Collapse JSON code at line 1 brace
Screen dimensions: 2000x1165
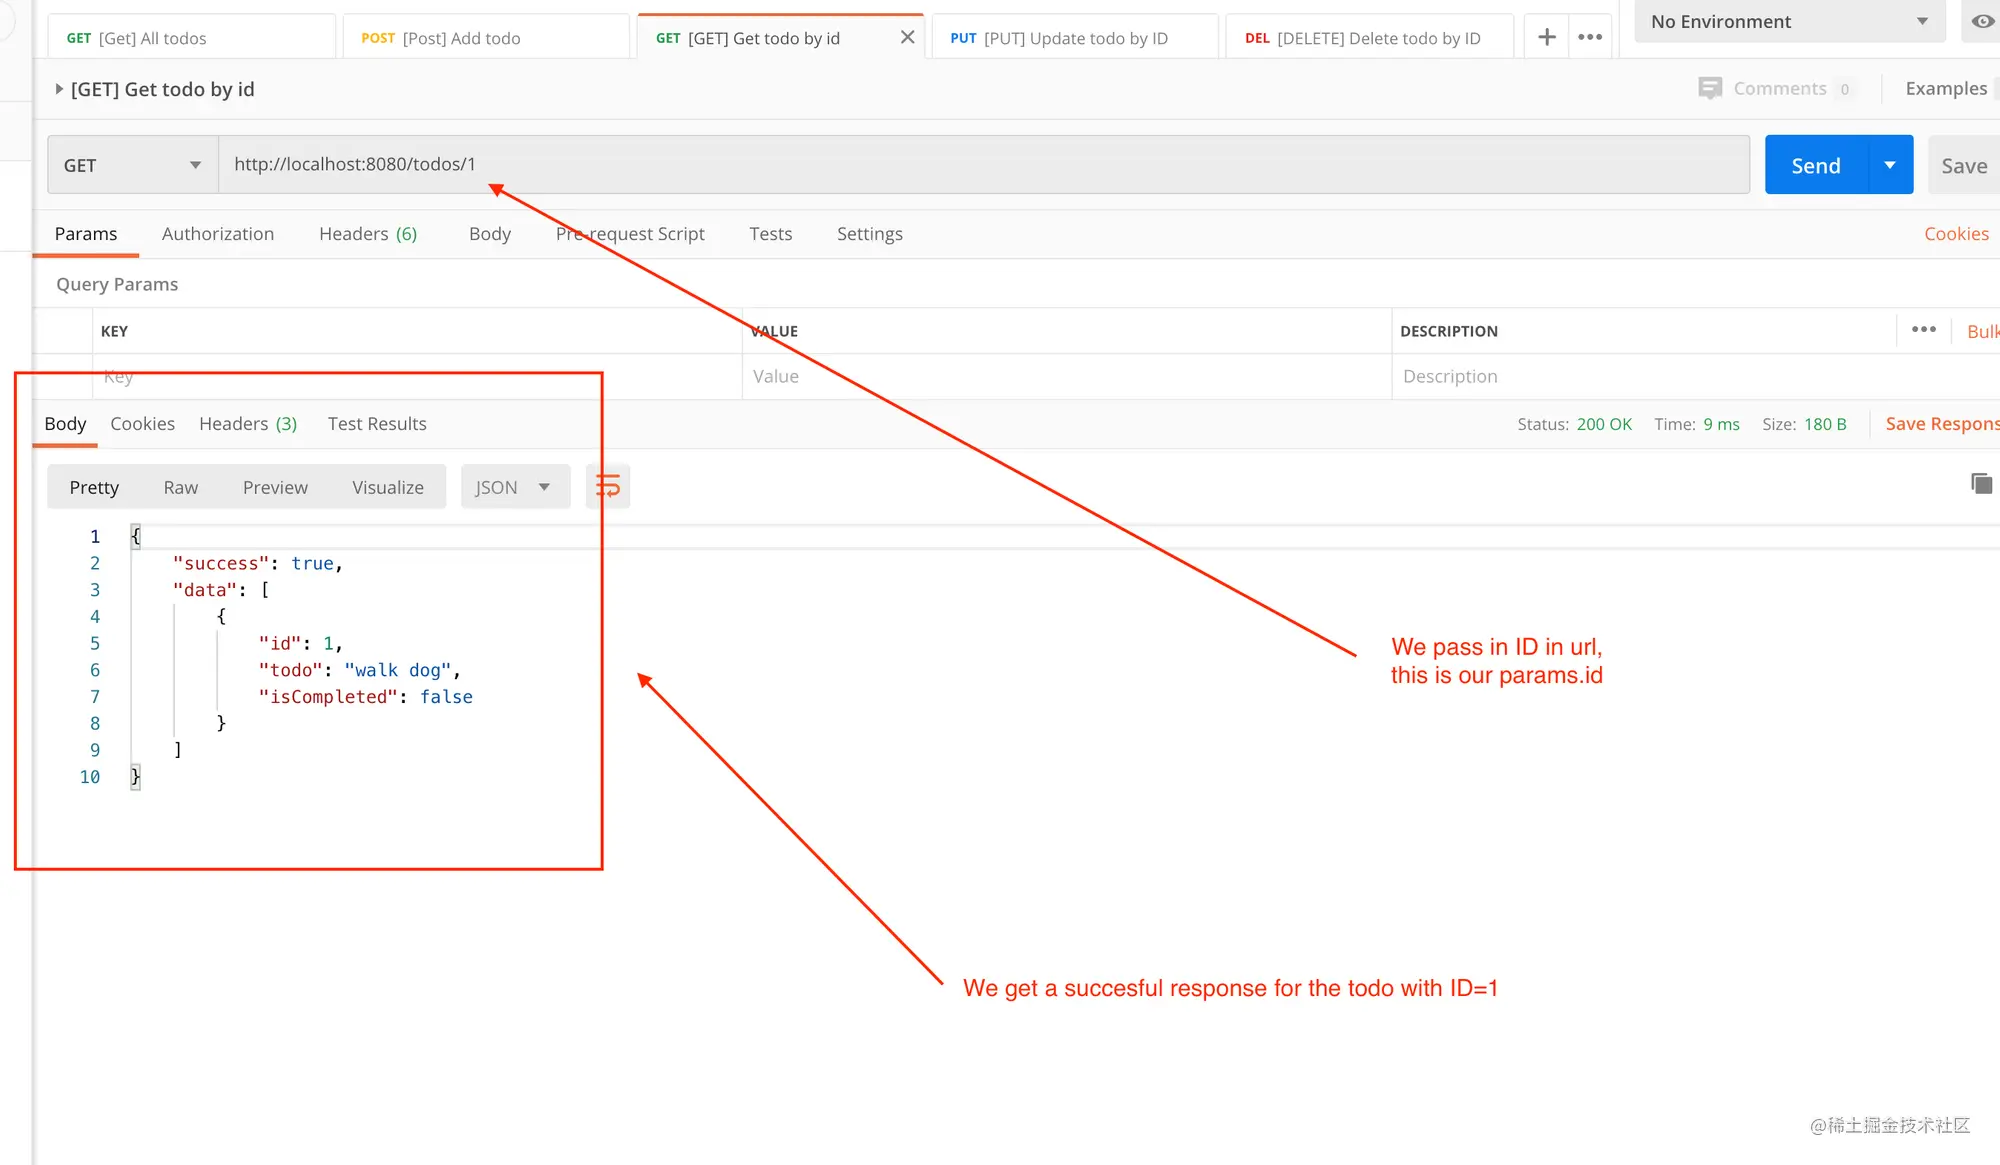135,537
